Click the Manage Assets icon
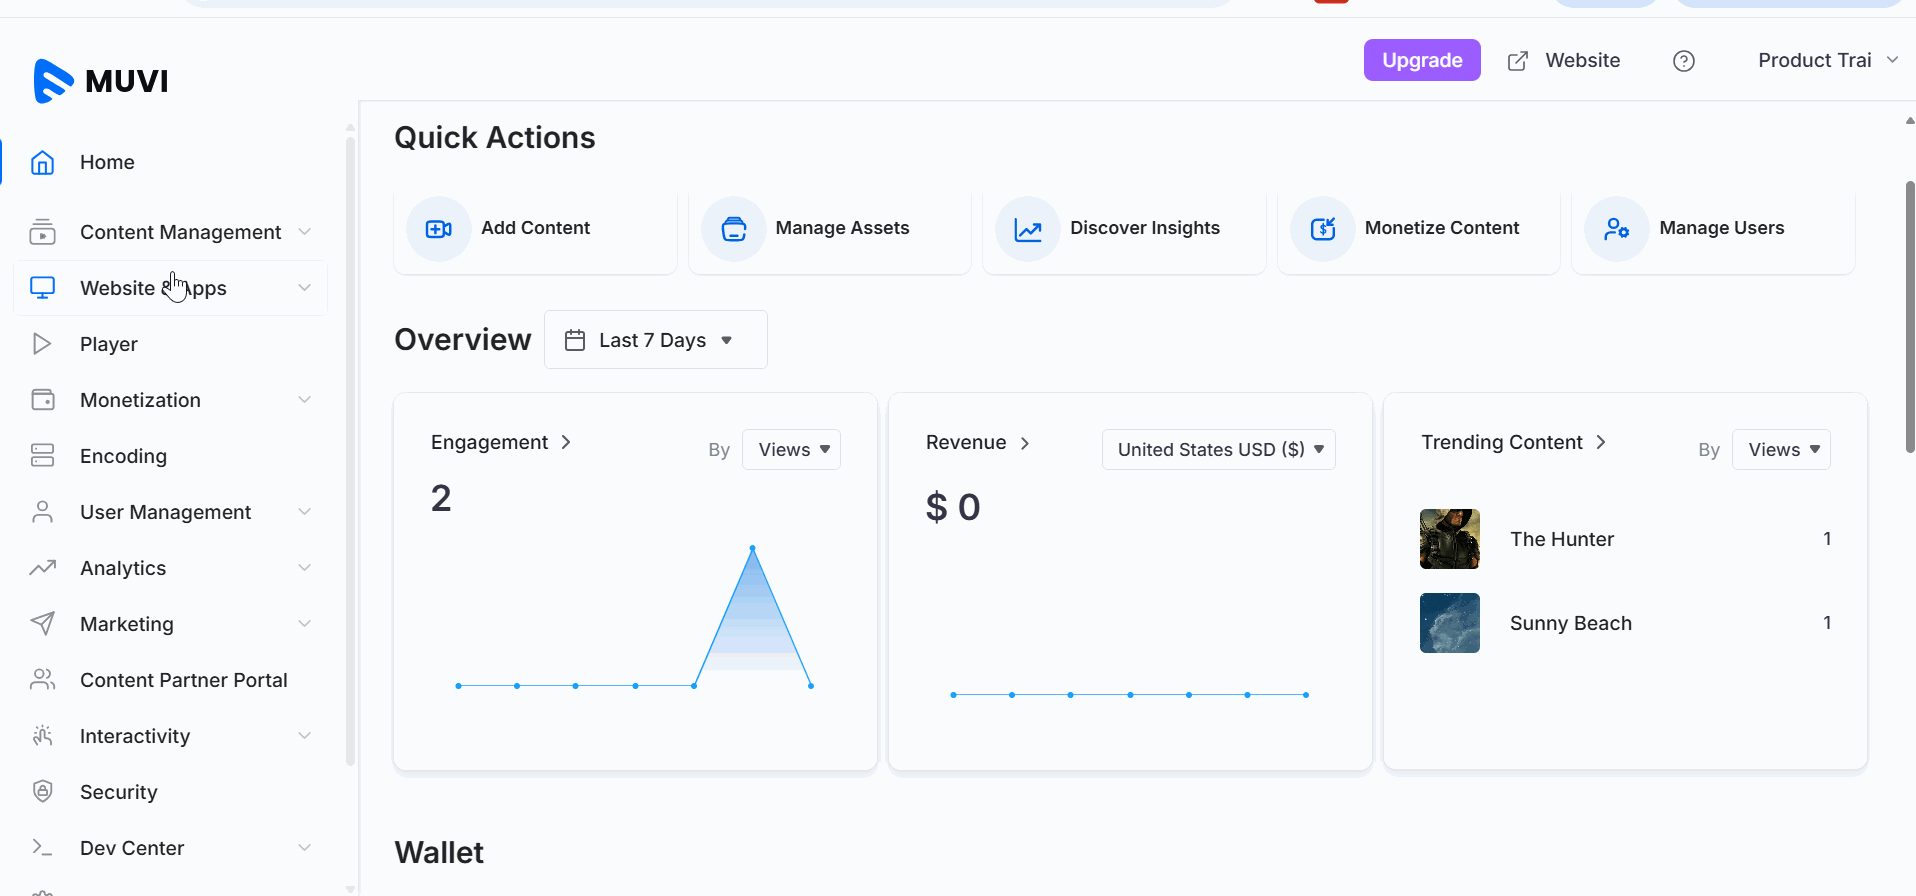This screenshot has height=896, width=1916. pyautogui.click(x=733, y=229)
